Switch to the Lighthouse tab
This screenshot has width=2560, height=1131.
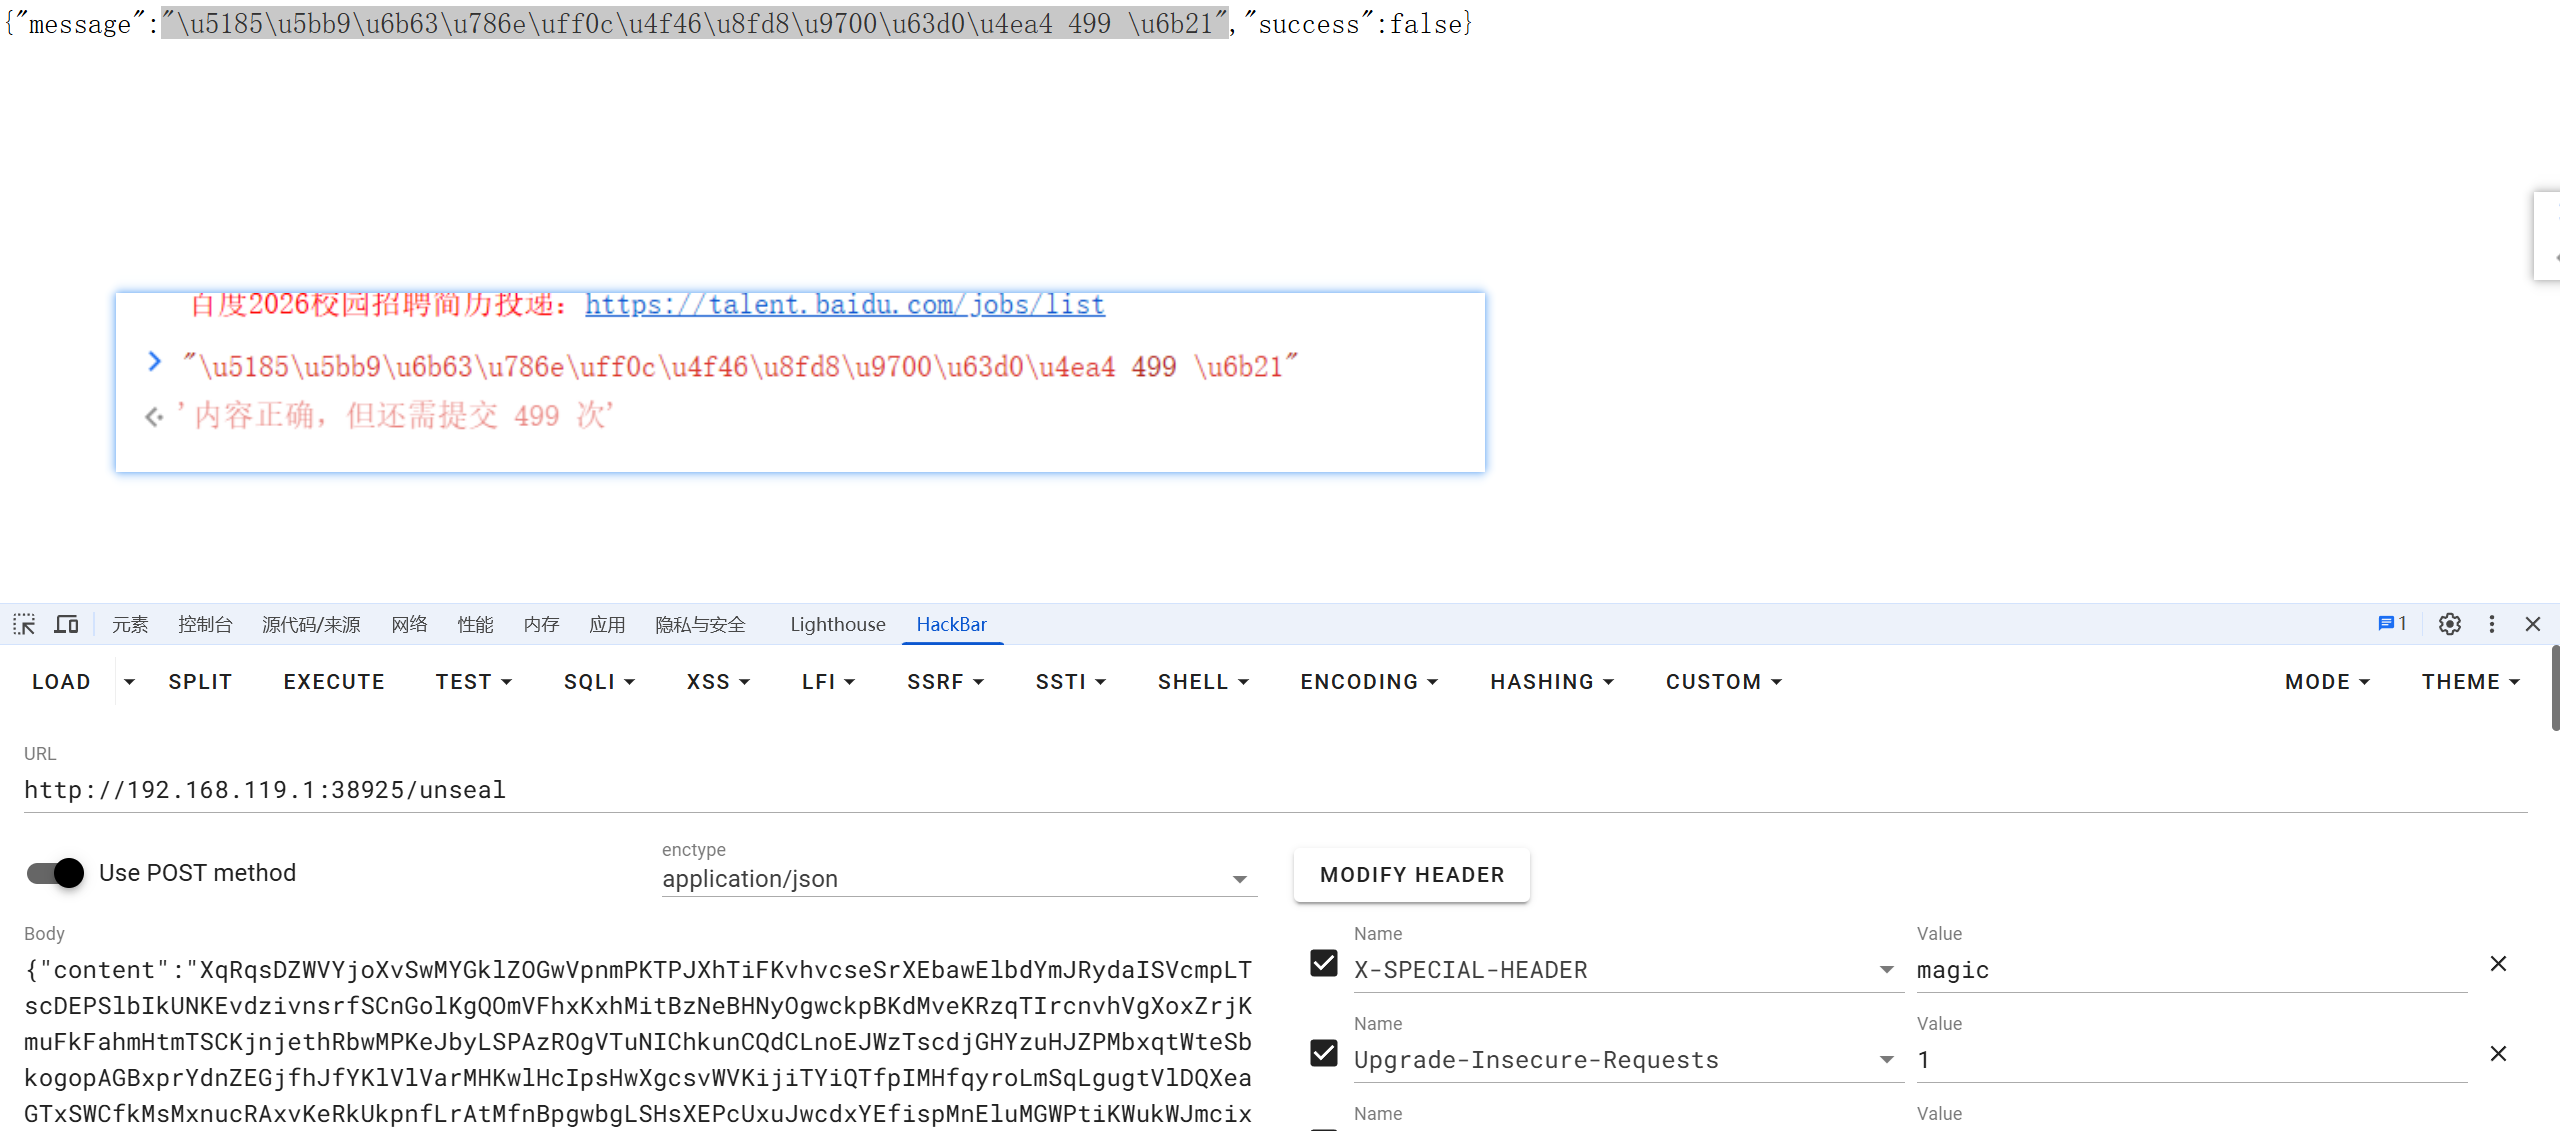[837, 624]
